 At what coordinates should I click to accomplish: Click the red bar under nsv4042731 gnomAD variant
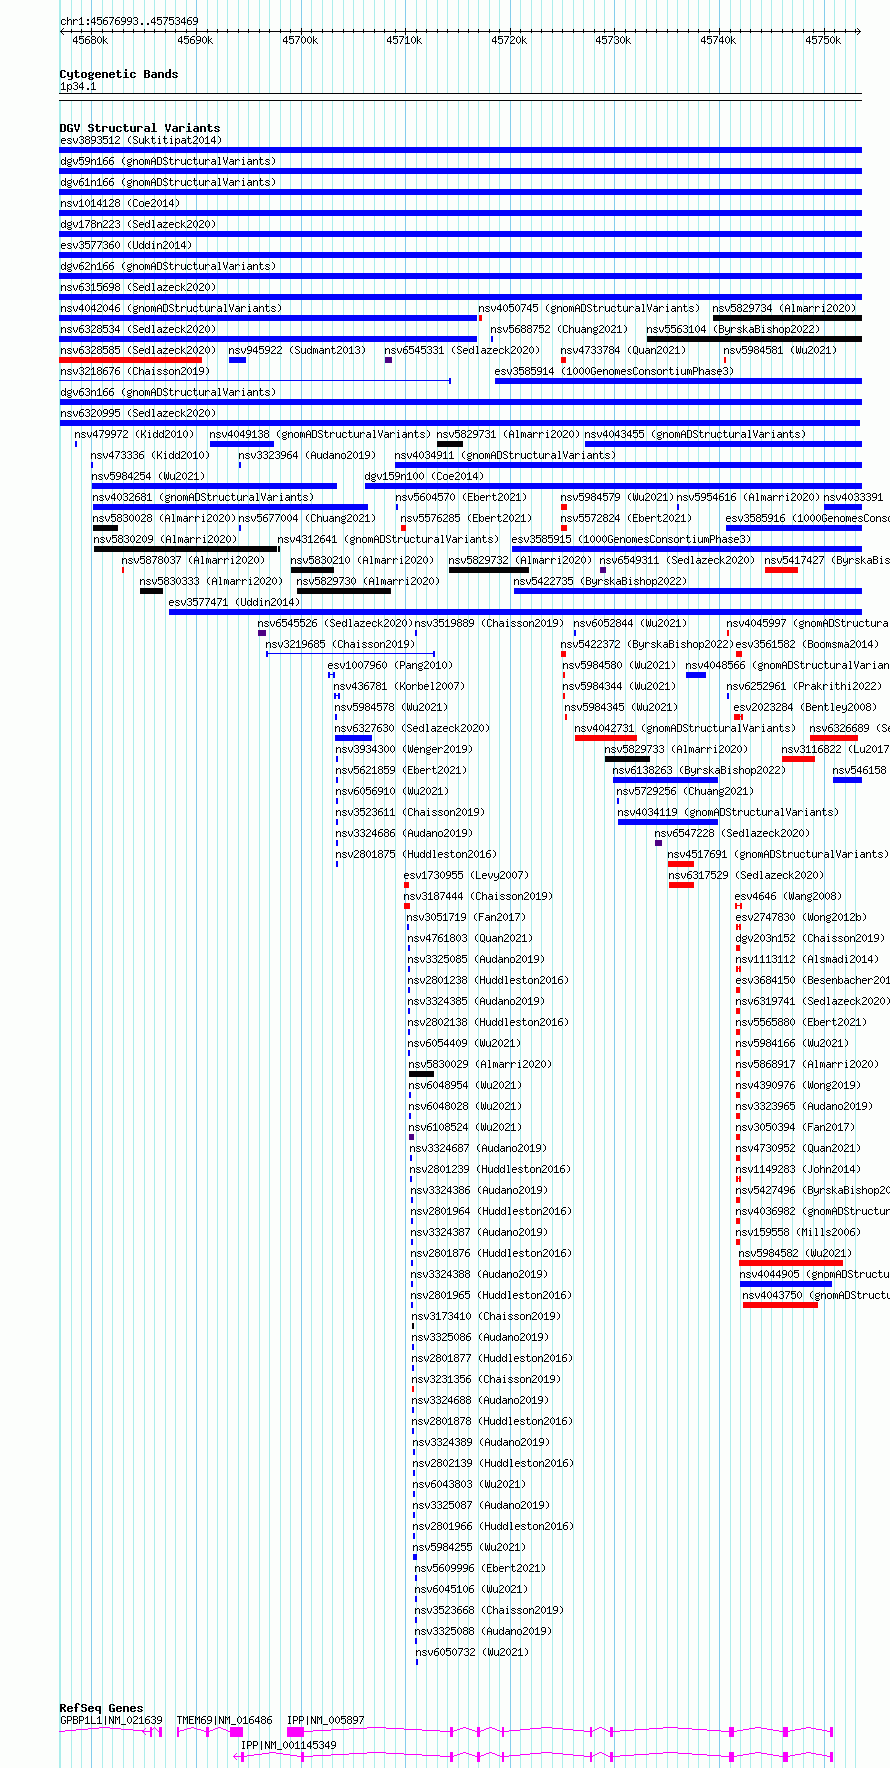click(x=606, y=738)
